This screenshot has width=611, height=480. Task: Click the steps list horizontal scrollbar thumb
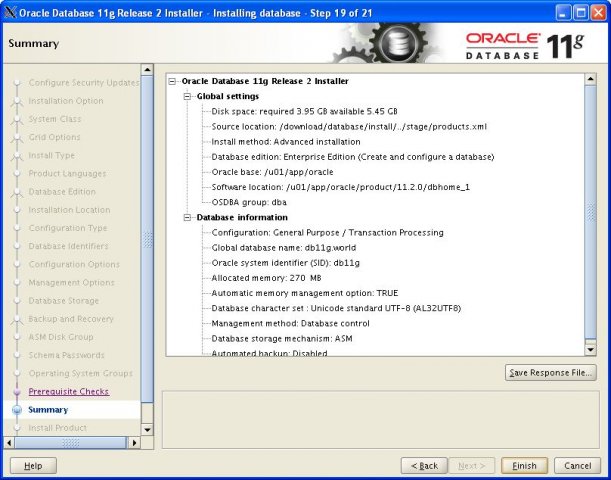pos(71,443)
